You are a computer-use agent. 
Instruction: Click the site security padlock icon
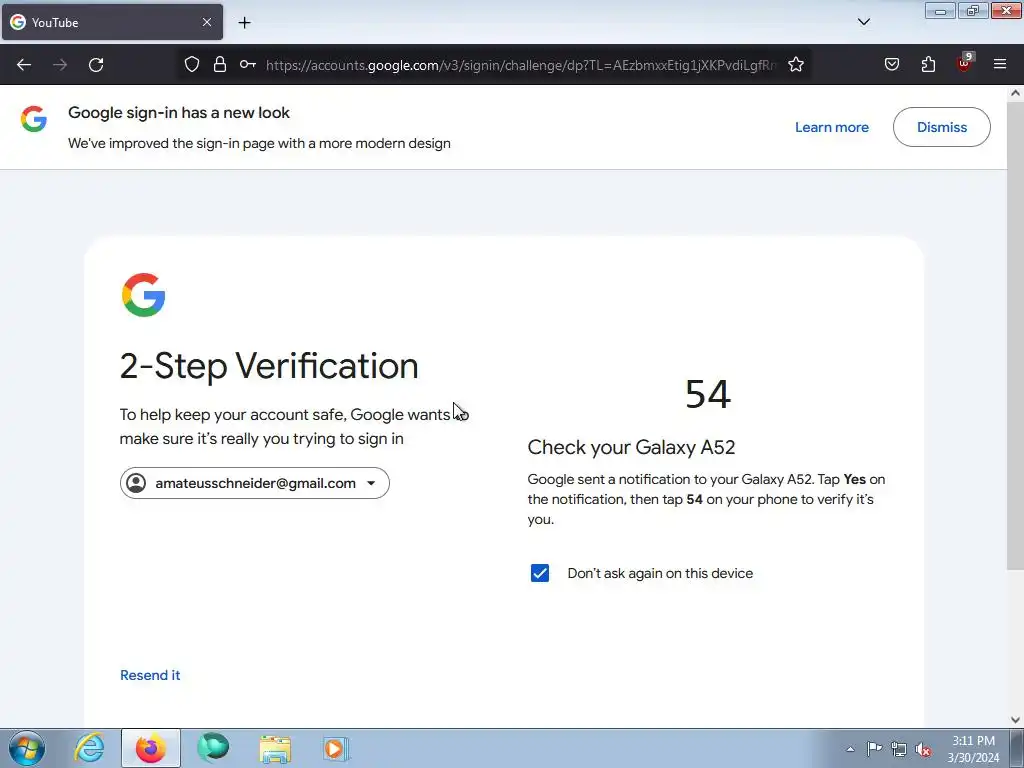[220, 64]
